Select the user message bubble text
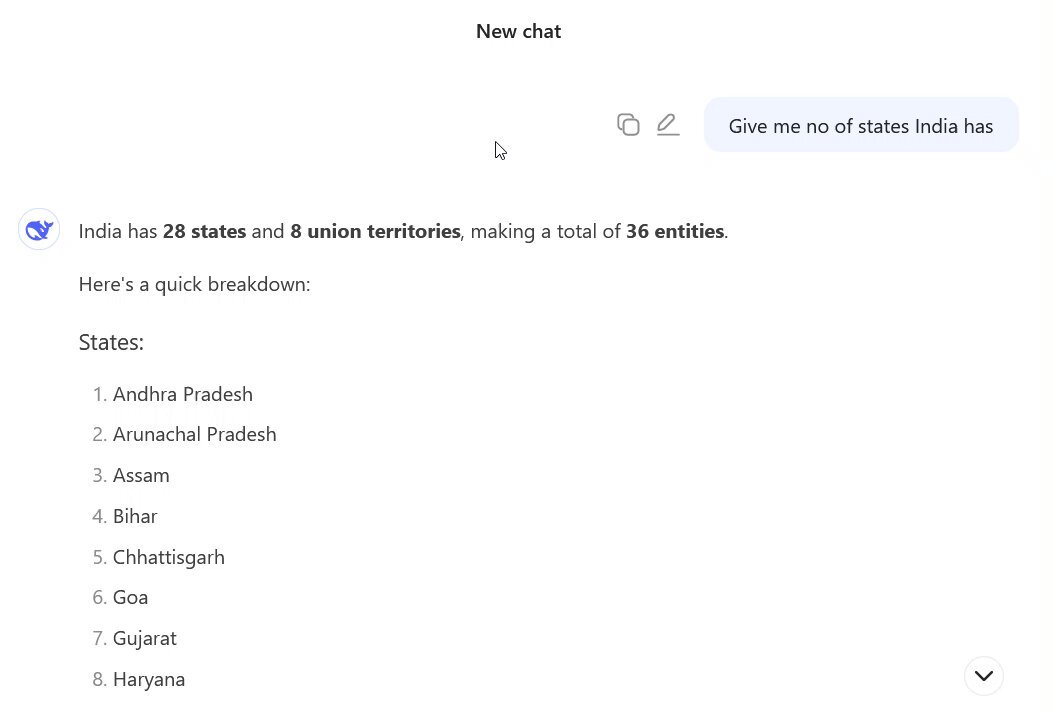 861,126
